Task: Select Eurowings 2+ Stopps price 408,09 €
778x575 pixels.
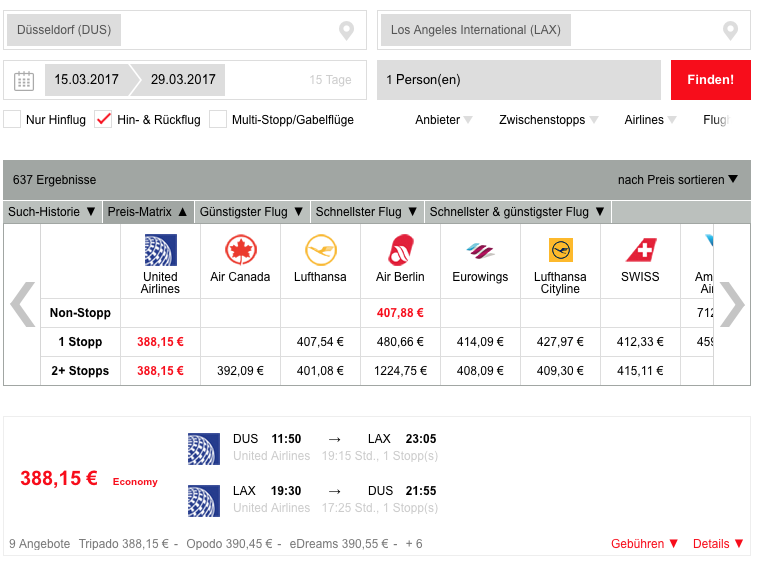Action: [480, 371]
